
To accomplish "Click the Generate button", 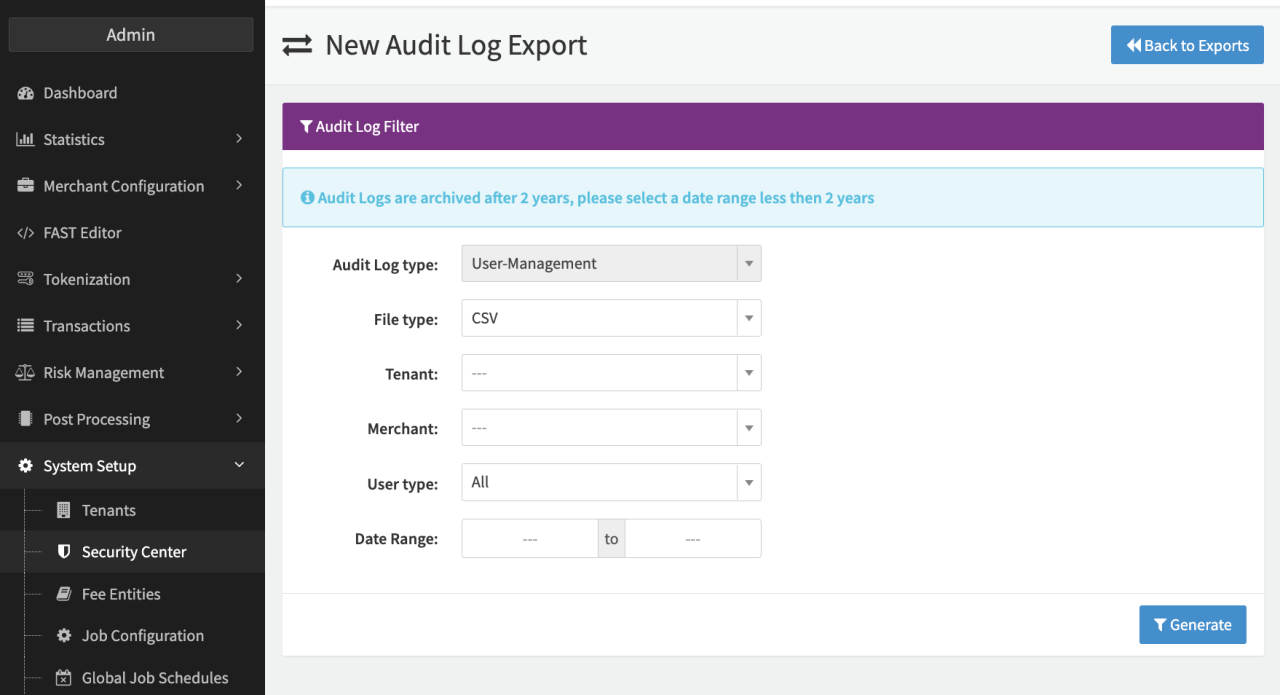I will click(1192, 625).
